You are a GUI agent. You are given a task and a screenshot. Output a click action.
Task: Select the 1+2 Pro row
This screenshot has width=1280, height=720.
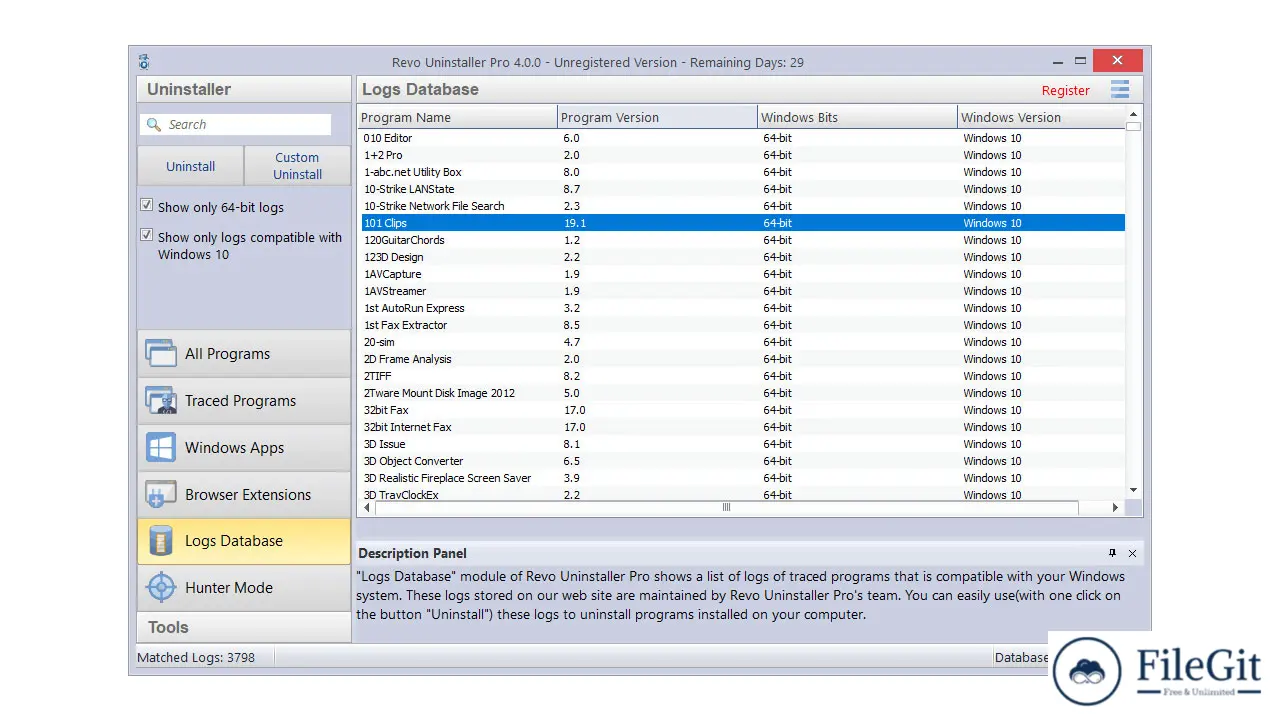click(x=742, y=155)
